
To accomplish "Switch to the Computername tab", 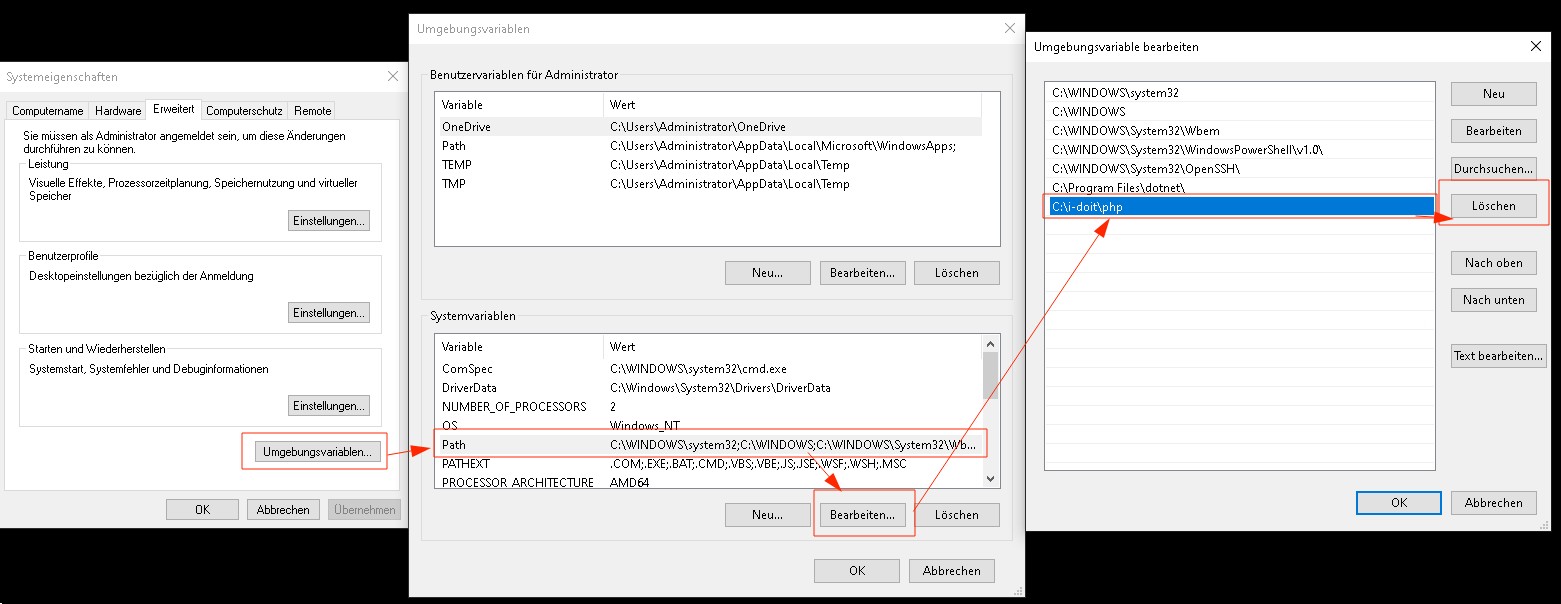I will [x=48, y=111].
